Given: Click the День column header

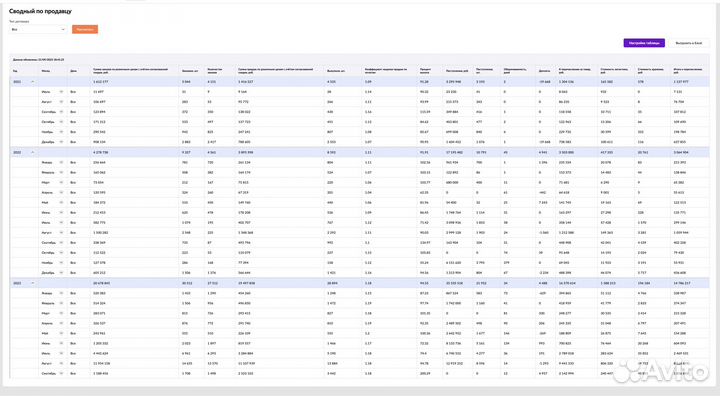Looking at the screenshot, I should [x=73, y=71].
